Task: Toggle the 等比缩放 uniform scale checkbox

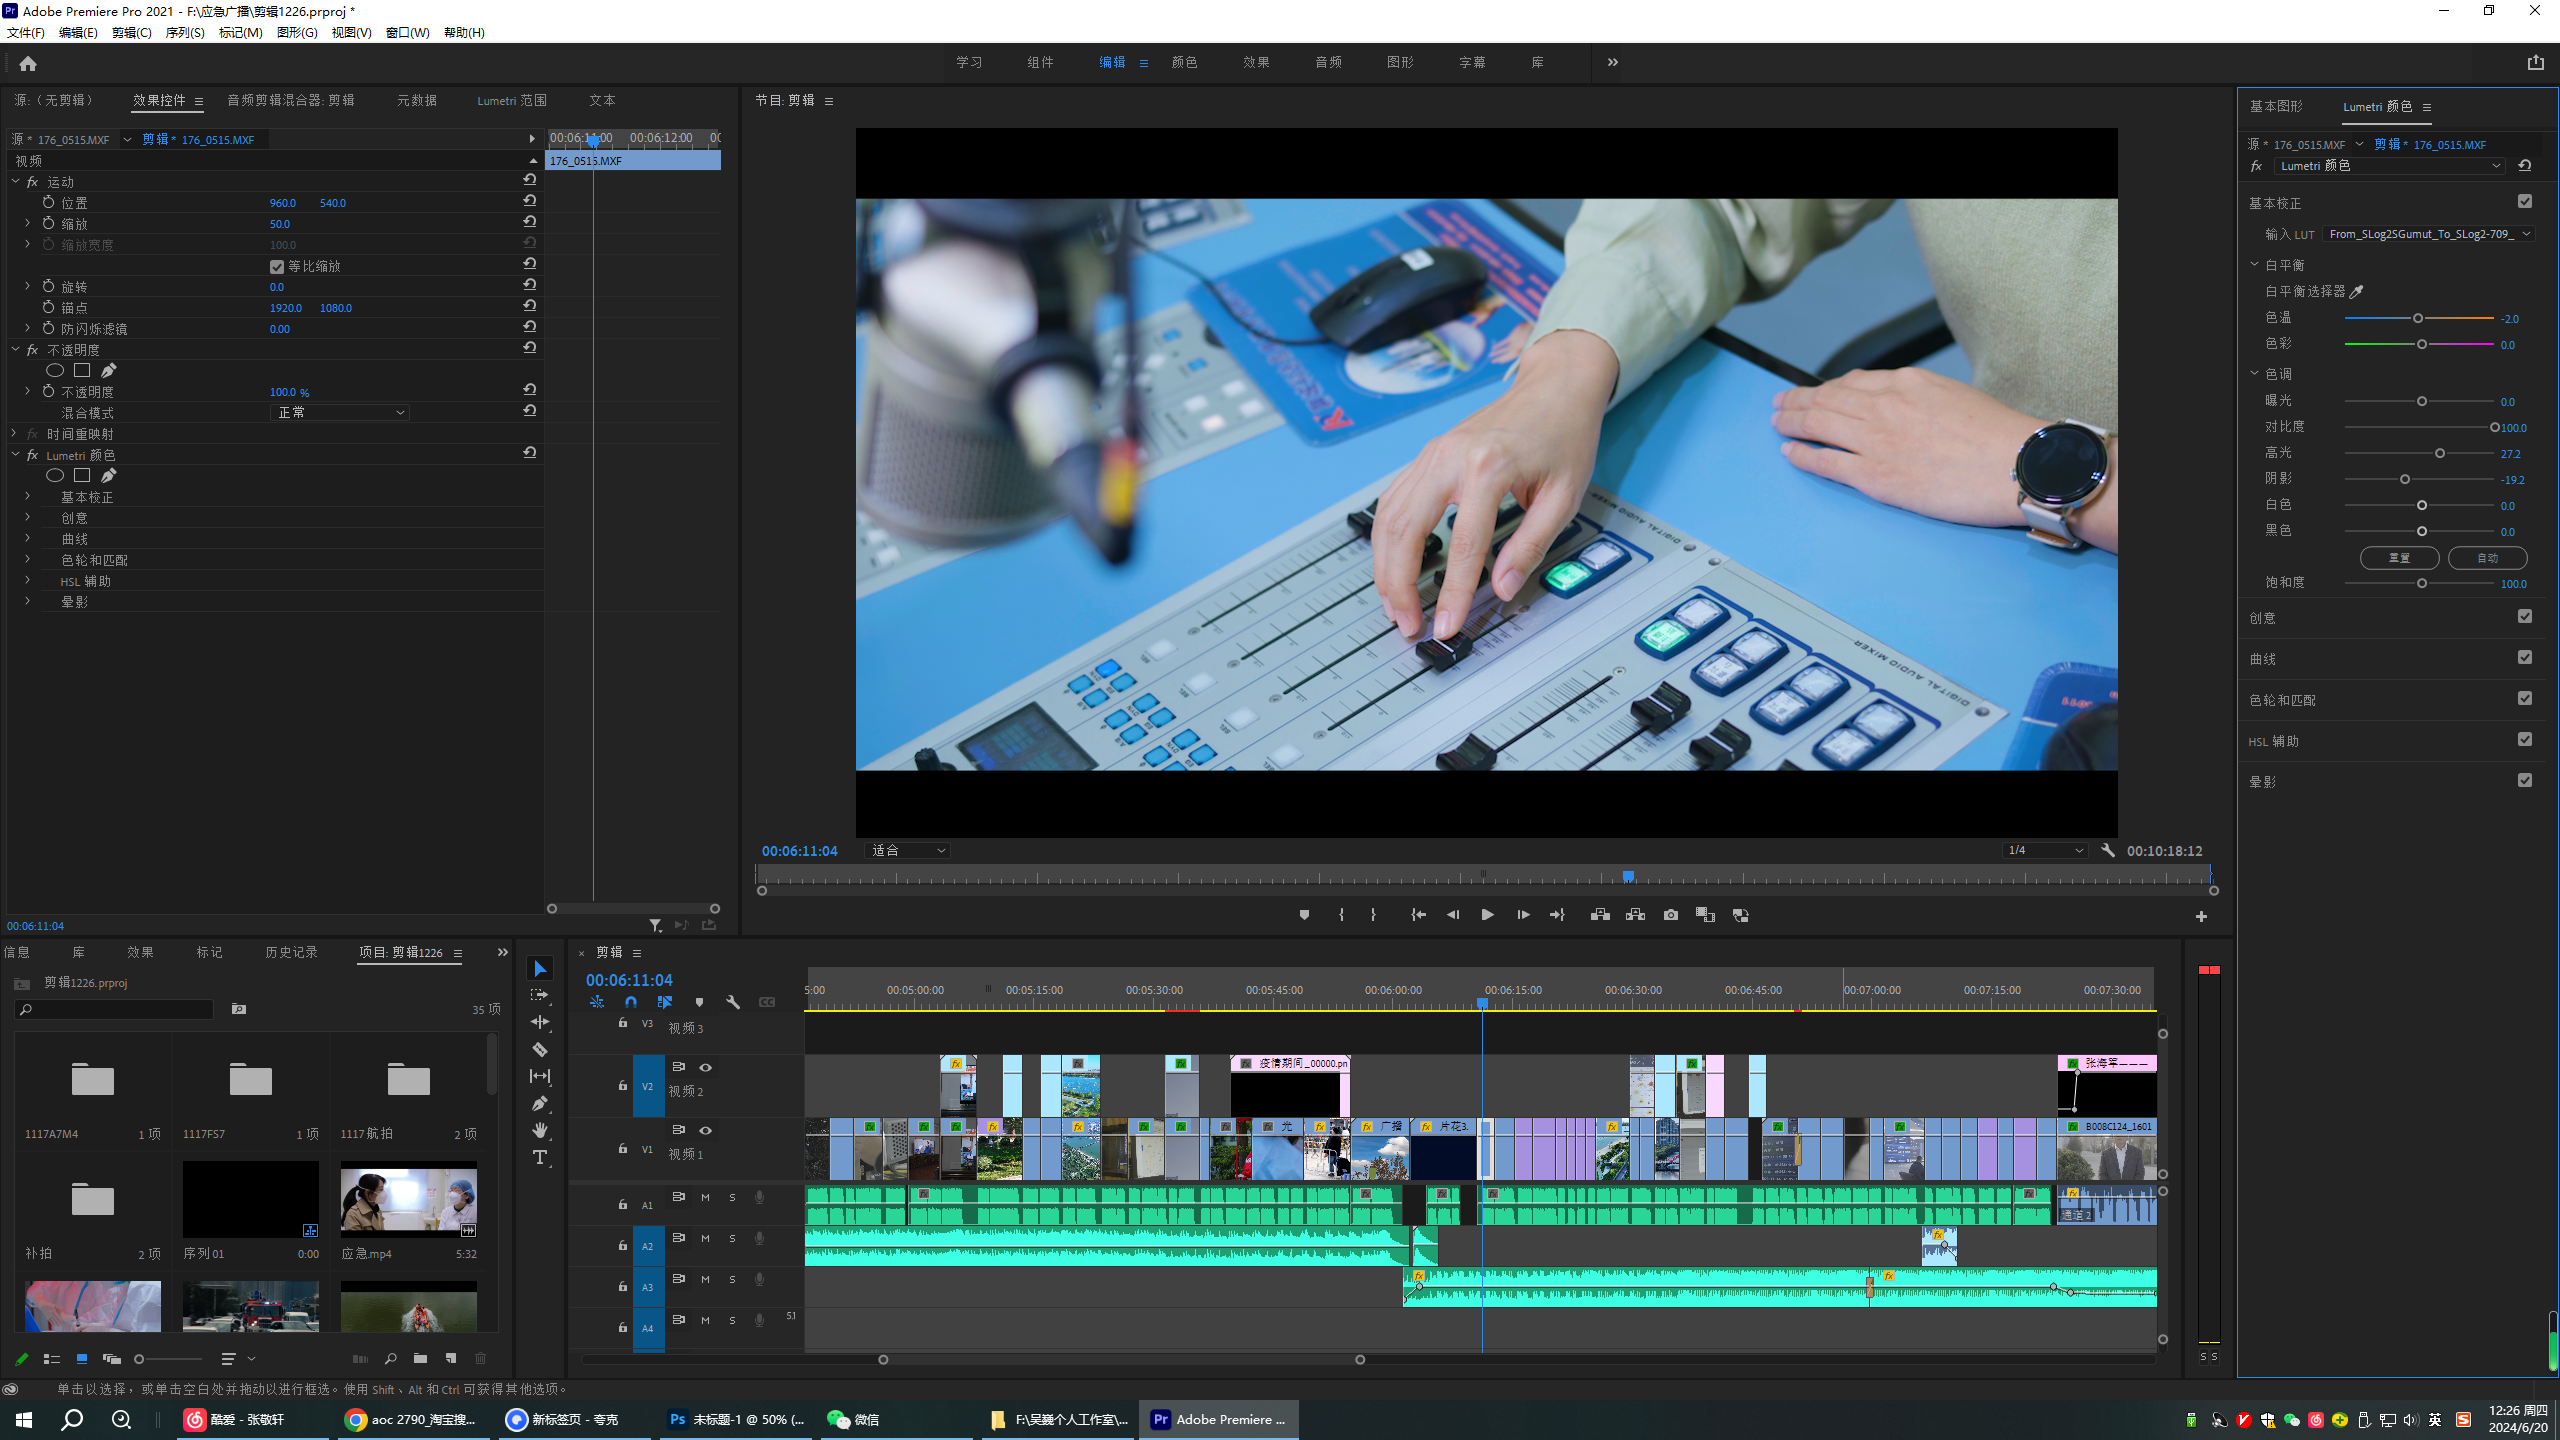Action: [277, 267]
